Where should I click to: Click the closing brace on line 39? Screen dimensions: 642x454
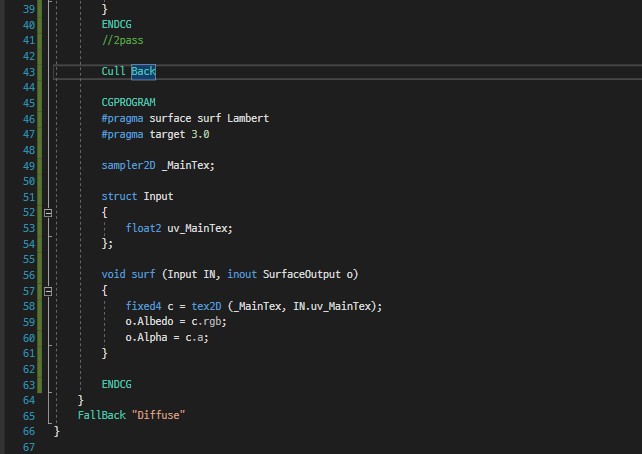(x=104, y=9)
